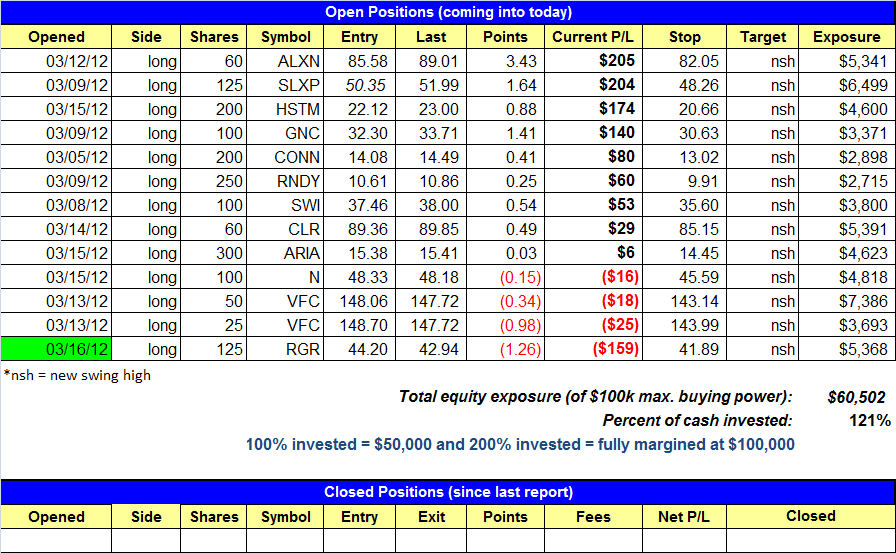The width and height of the screenshot is (896, 553).
Task: Click the Exit column header
Action: [x=432, y=516]
